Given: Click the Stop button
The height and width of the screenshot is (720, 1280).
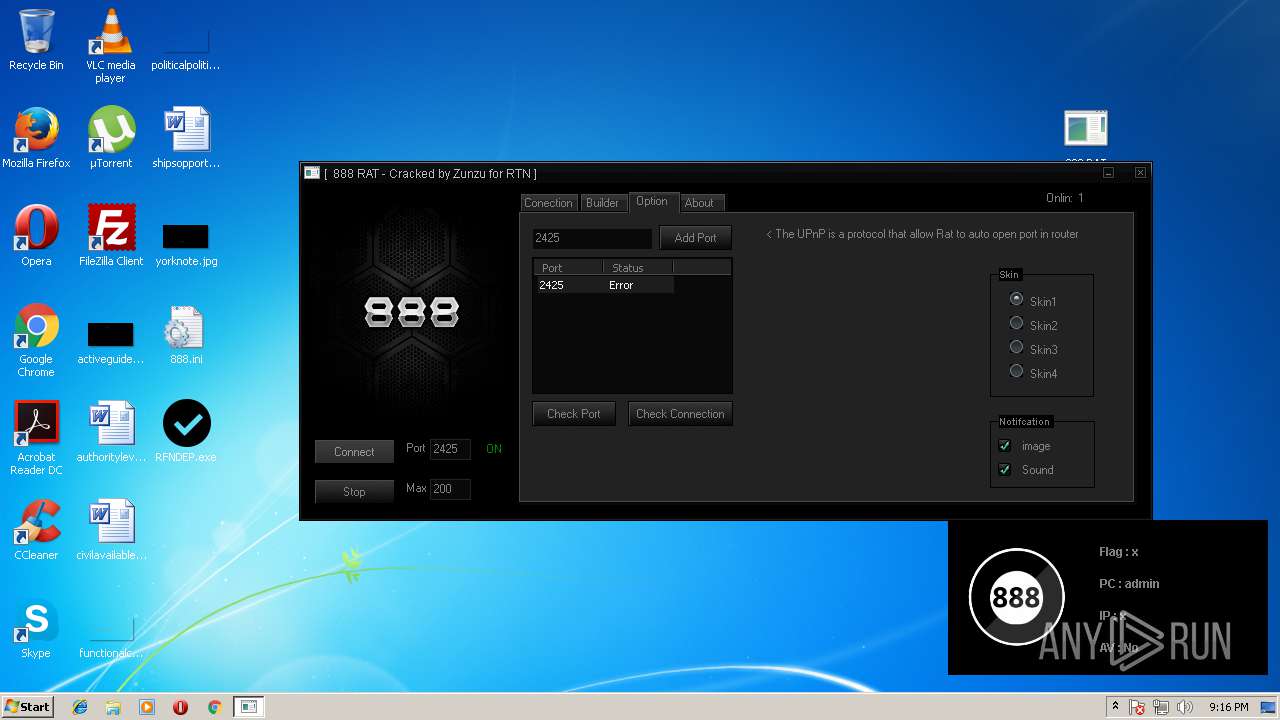Looking at the screenshot, I should tap(354, 492).
